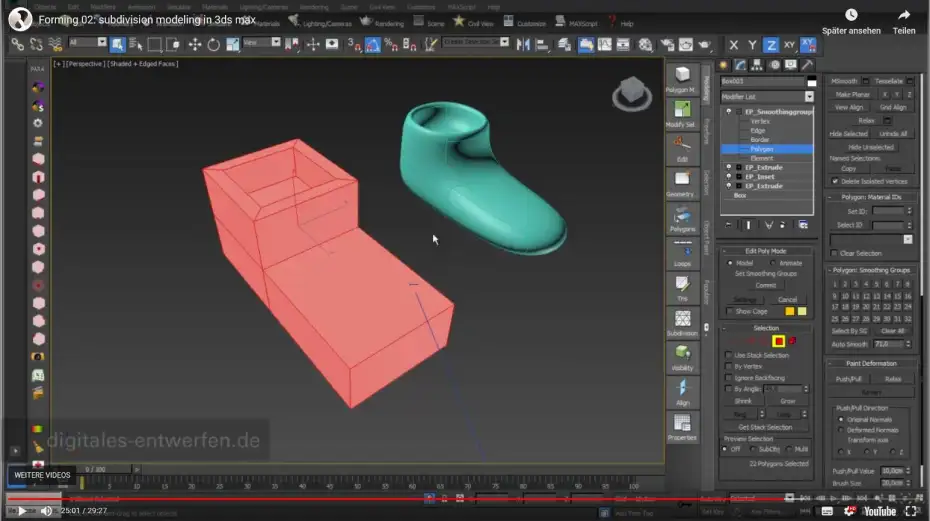The height and width of the screenshot is (521, 930).
Task: Open the Display command panel tab
Action: coord(791,65)
